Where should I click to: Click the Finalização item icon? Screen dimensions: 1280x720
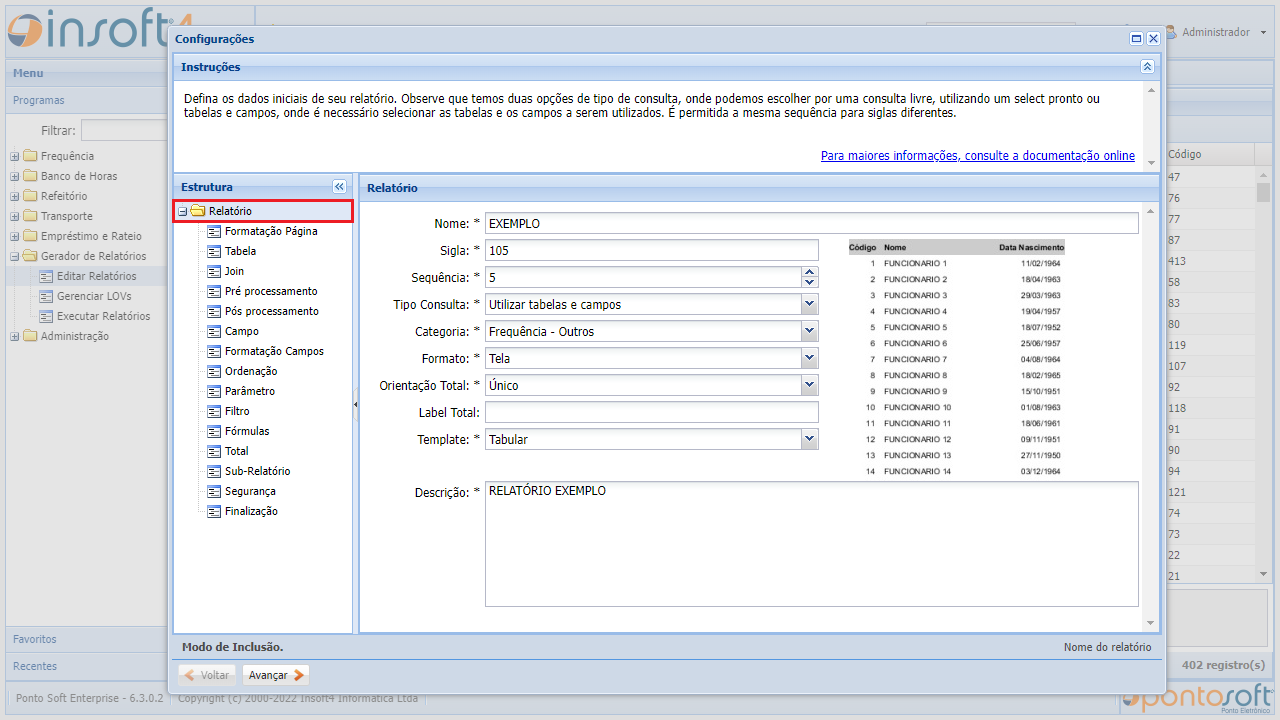[214, 511]
